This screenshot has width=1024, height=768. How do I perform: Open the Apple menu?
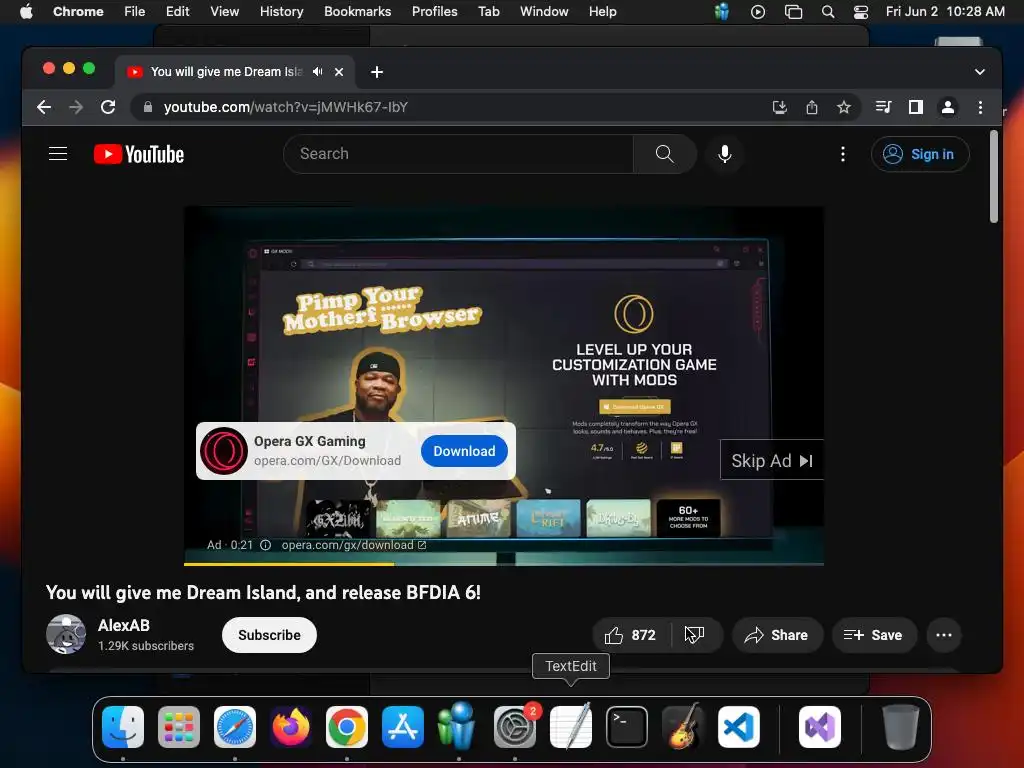point(26,12)
